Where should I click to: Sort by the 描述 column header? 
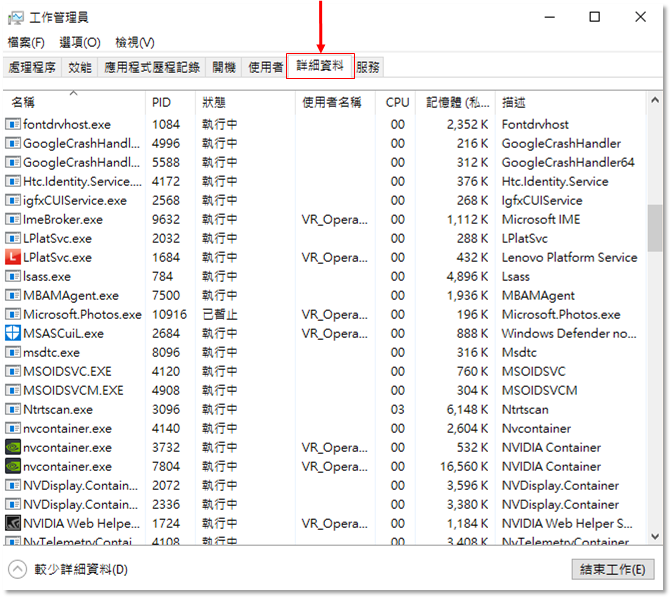[571, 103]
